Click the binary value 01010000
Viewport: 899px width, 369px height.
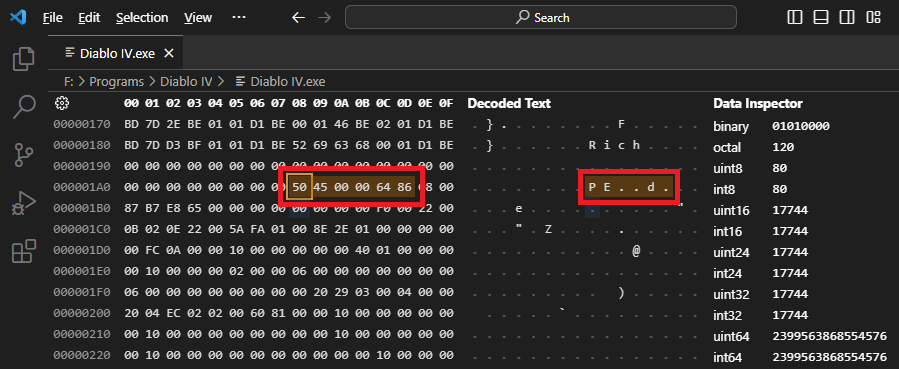point(801,126)
